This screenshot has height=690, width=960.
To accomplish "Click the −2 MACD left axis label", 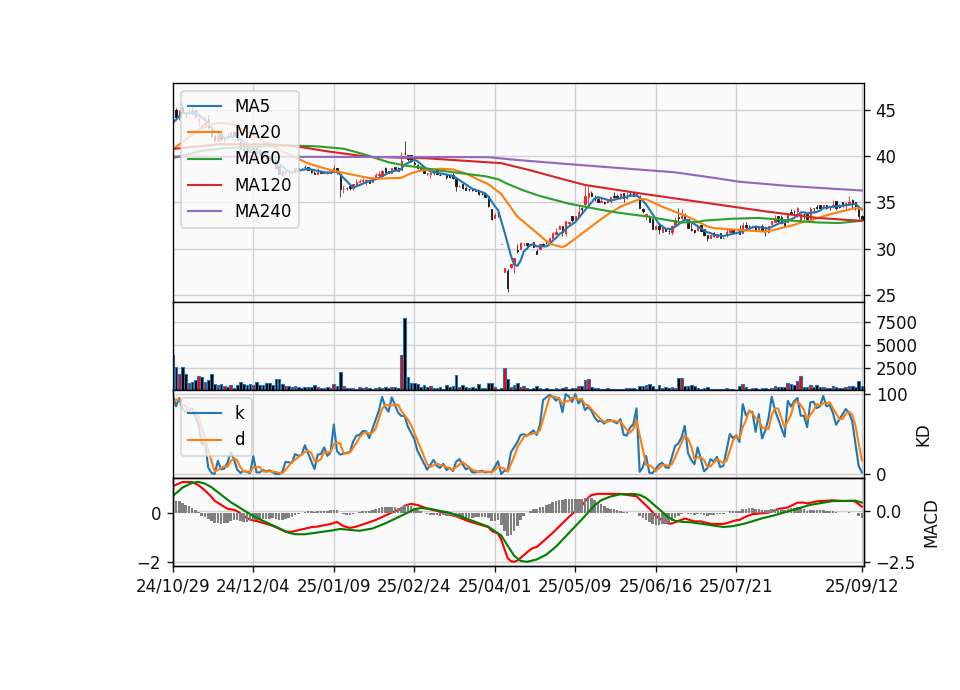I will coord(150,563).
